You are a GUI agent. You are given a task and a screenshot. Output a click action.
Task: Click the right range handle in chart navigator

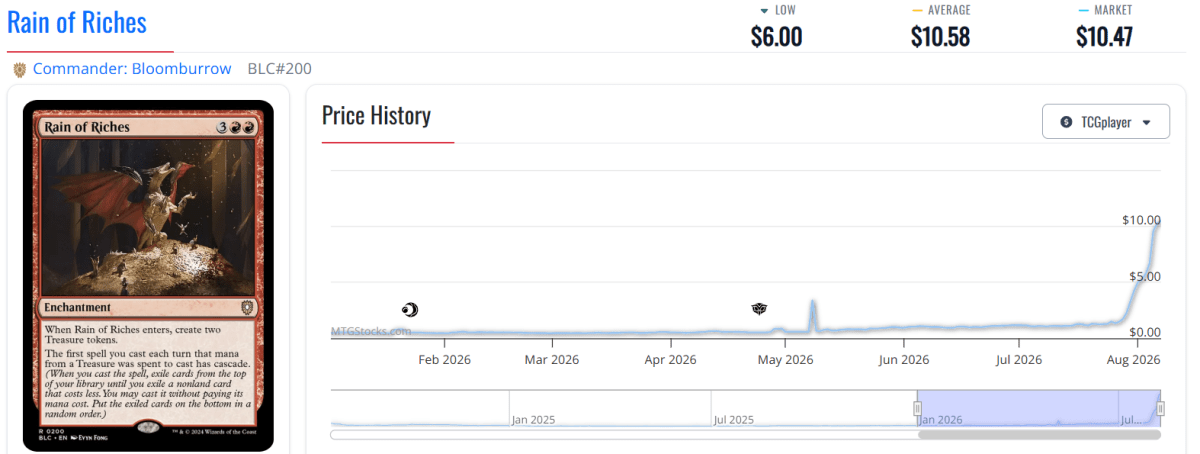[x=1161, y=408]
